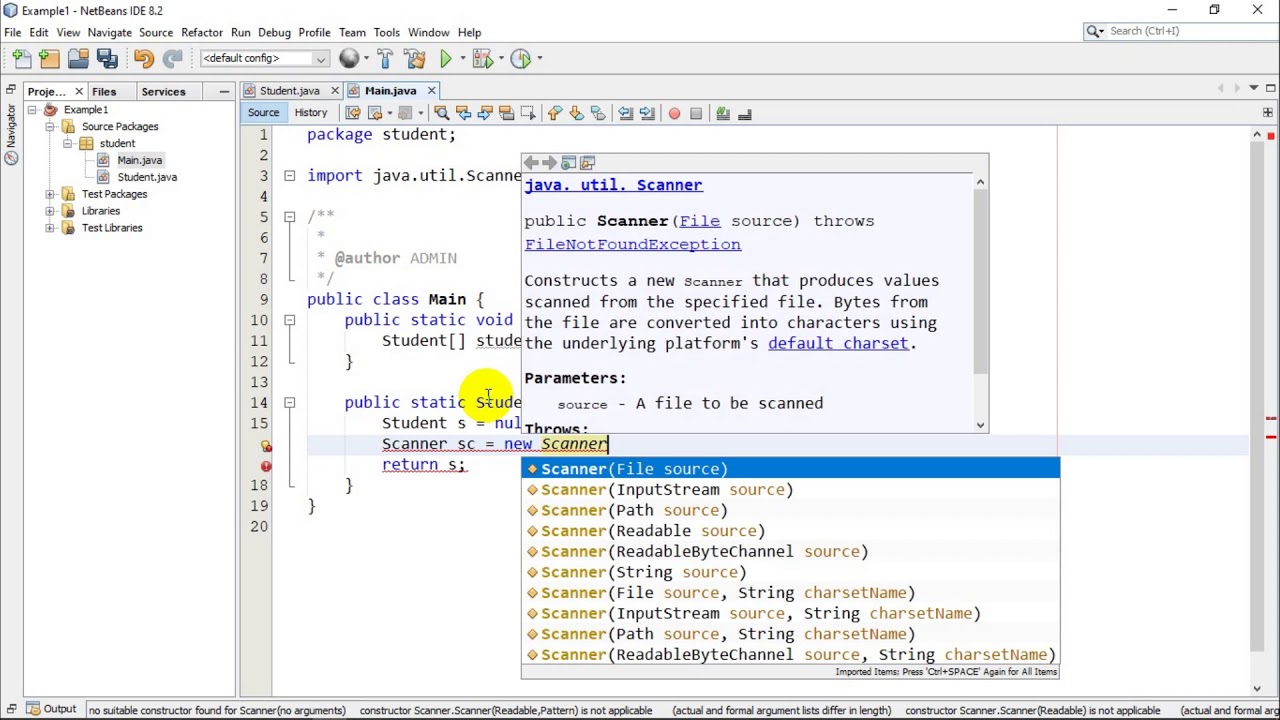Viewport: 1280px width, 720px height.
Task: Open Javadoc in external browser icon
Action: (568, 163)
